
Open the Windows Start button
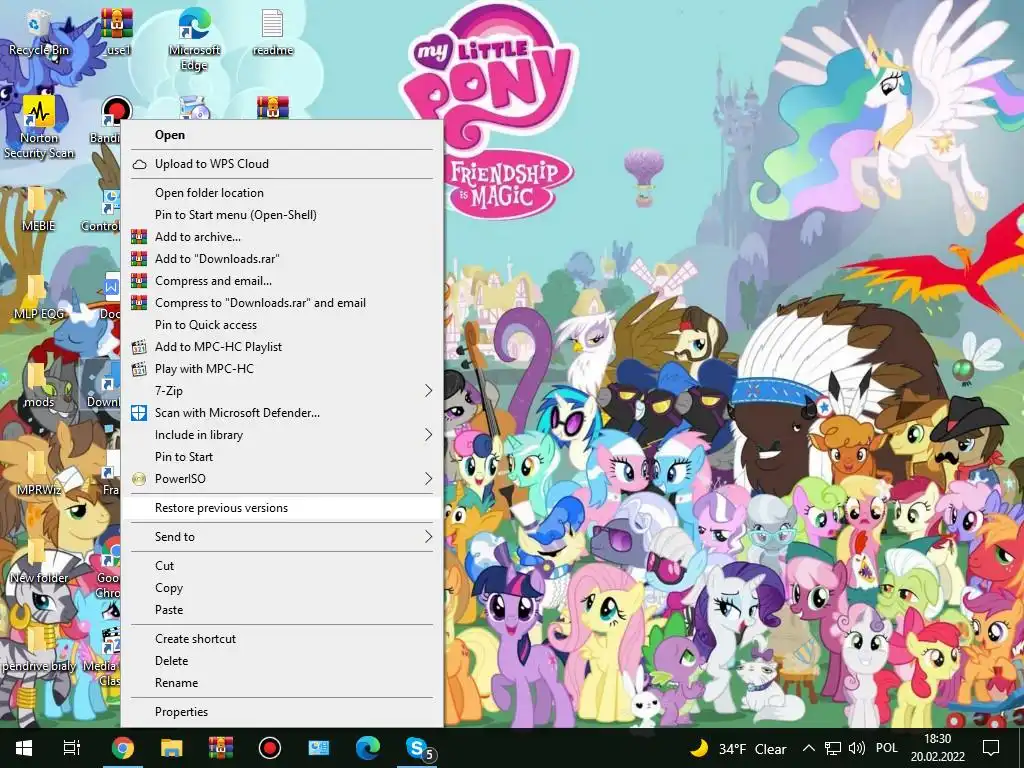click(x=24, y=748)
